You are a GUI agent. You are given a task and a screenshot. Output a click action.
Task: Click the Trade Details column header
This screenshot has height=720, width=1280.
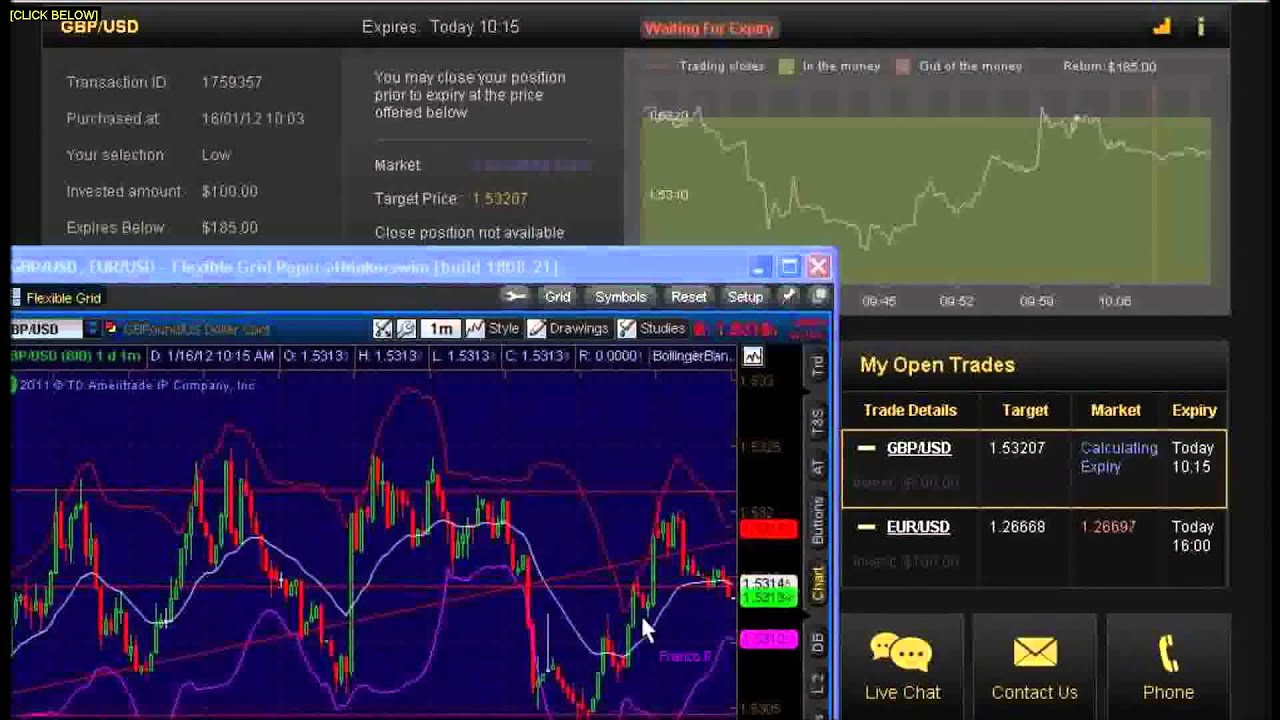coord(910,410)
